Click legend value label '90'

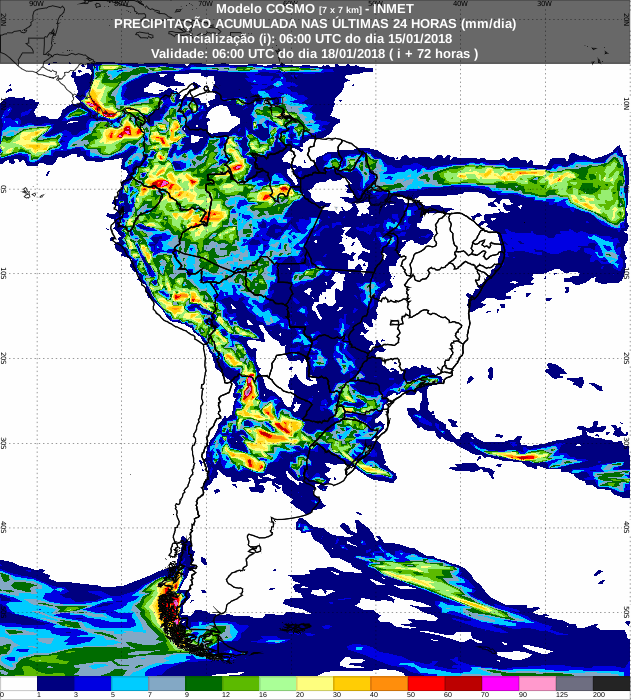click(x=522, y=695)
